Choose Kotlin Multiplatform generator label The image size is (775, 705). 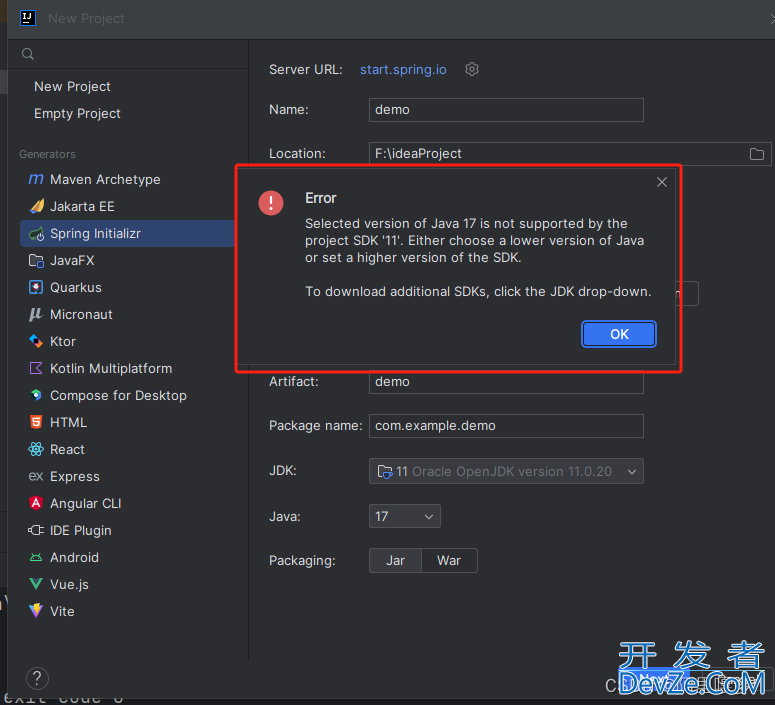click(111, 368)
